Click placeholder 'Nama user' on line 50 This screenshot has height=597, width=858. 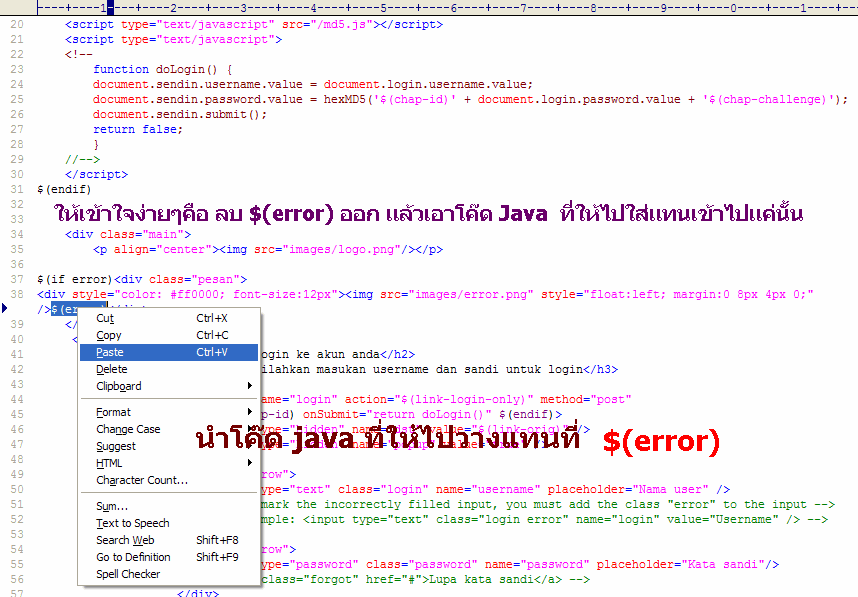click(673, 489)
